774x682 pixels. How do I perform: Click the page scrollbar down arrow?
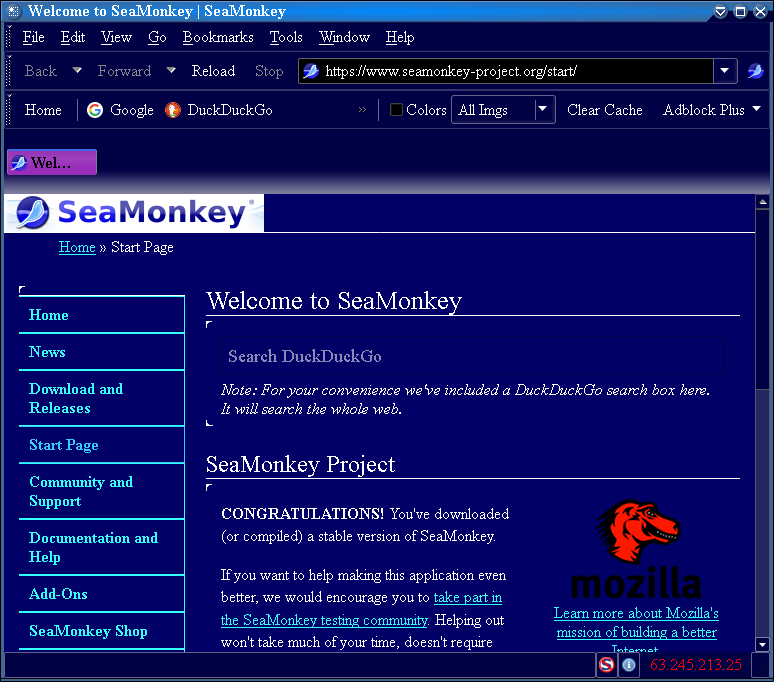763,644
